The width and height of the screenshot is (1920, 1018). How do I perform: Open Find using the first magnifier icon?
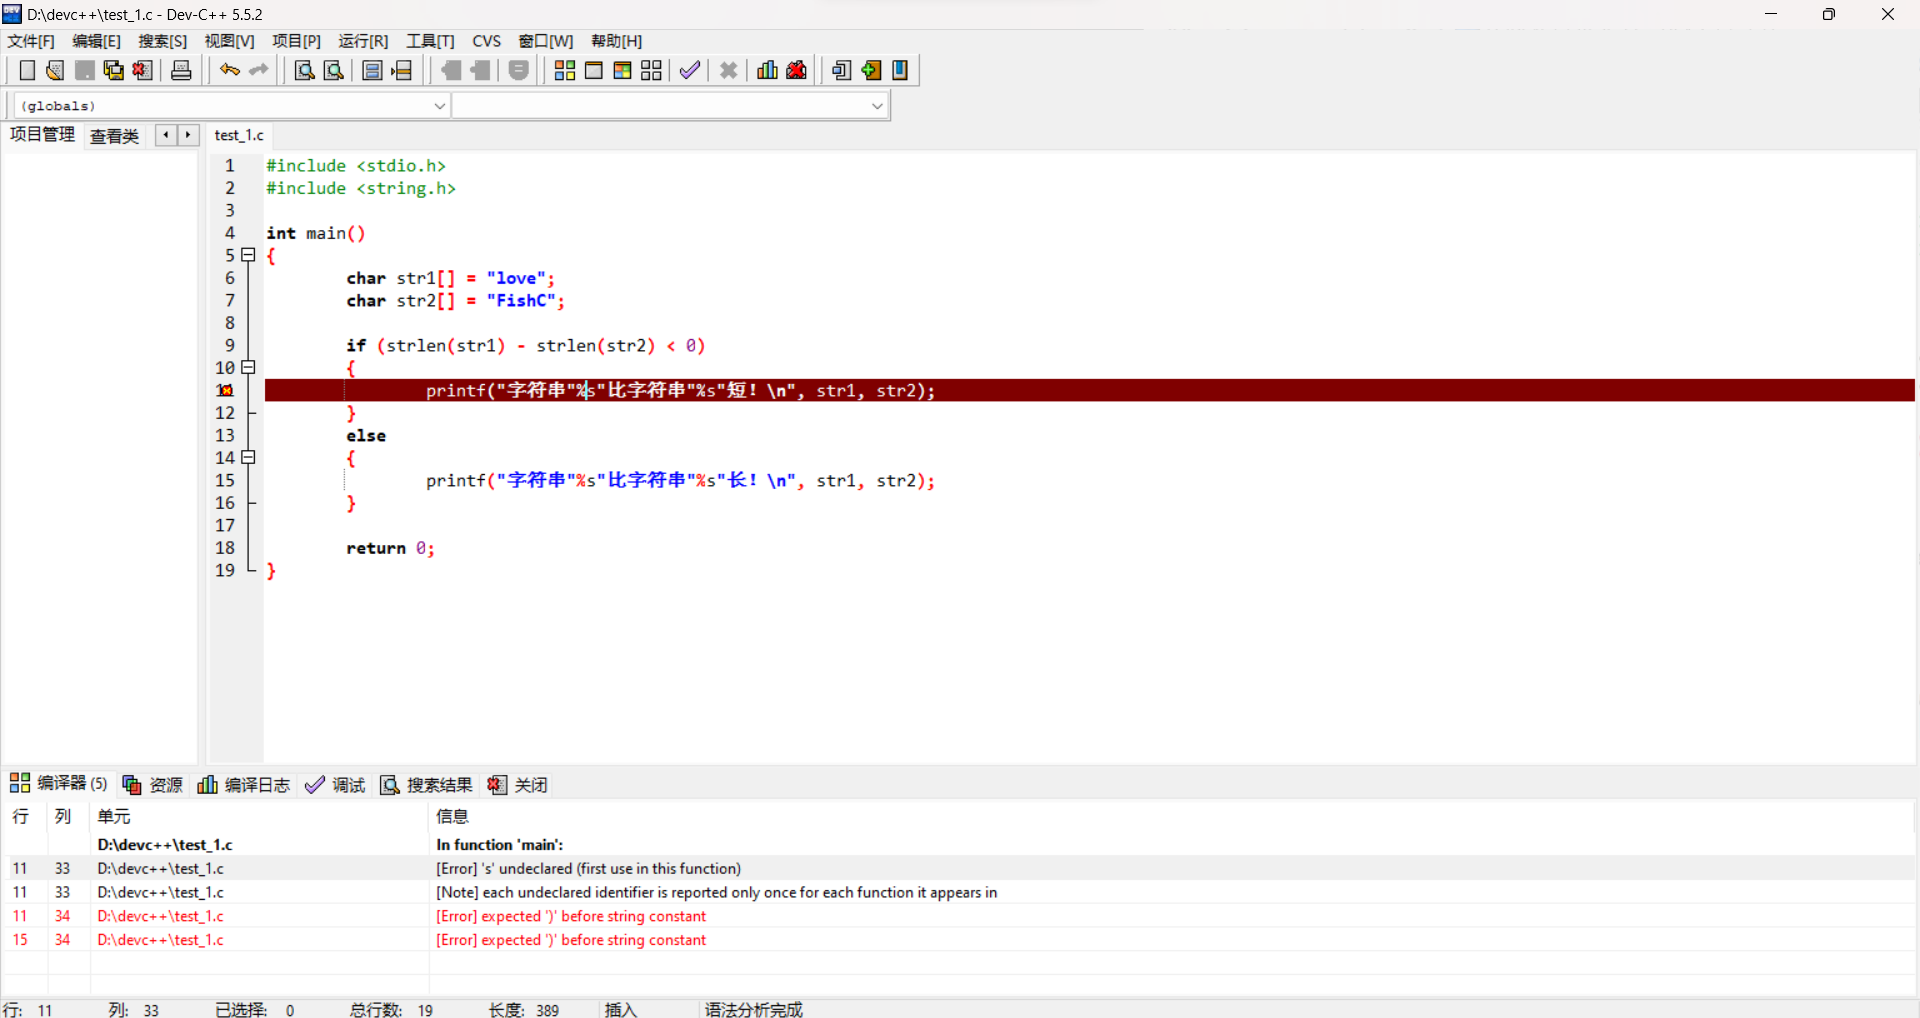click(x=304, y=70)
